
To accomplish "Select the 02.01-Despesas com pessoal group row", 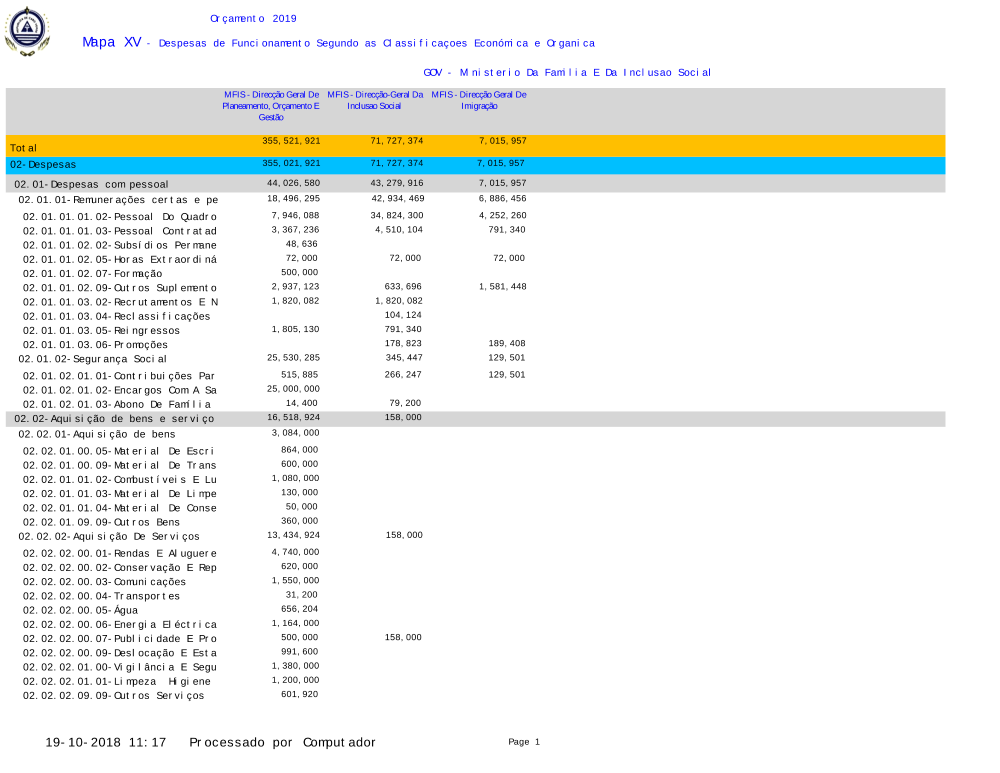I will (91, 184).
